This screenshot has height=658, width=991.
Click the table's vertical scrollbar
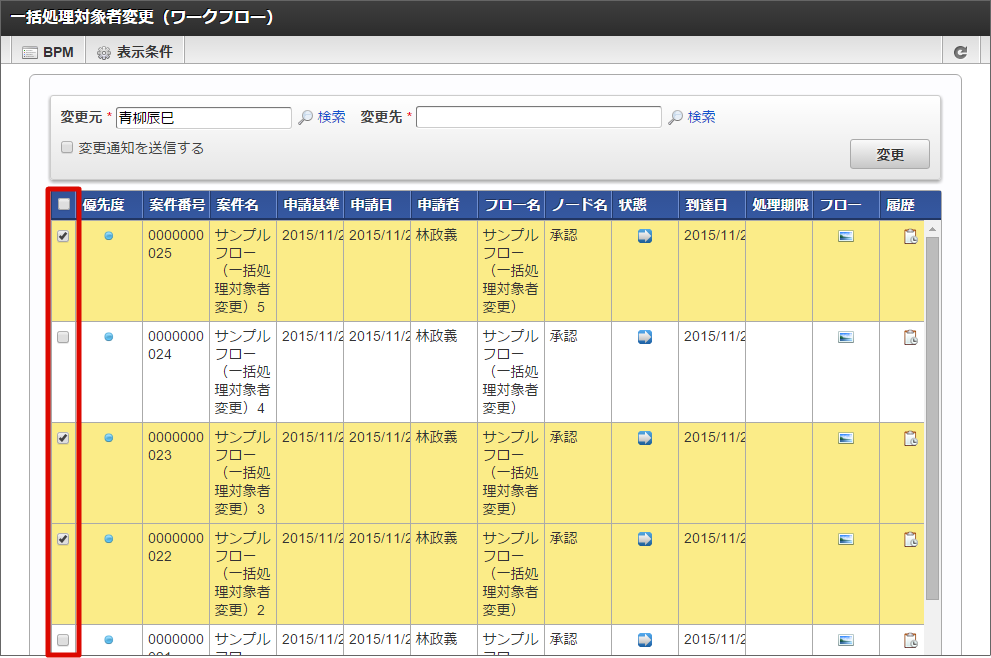[933, 420]
